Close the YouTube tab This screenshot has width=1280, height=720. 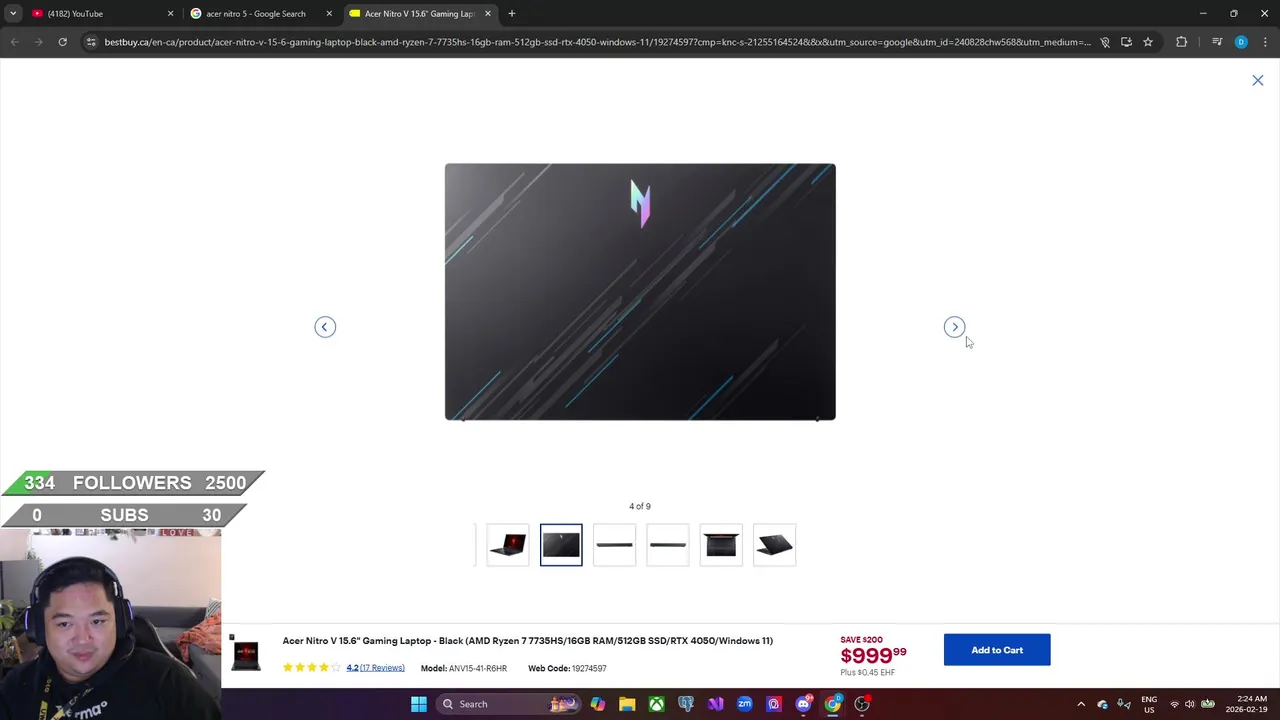170,14
